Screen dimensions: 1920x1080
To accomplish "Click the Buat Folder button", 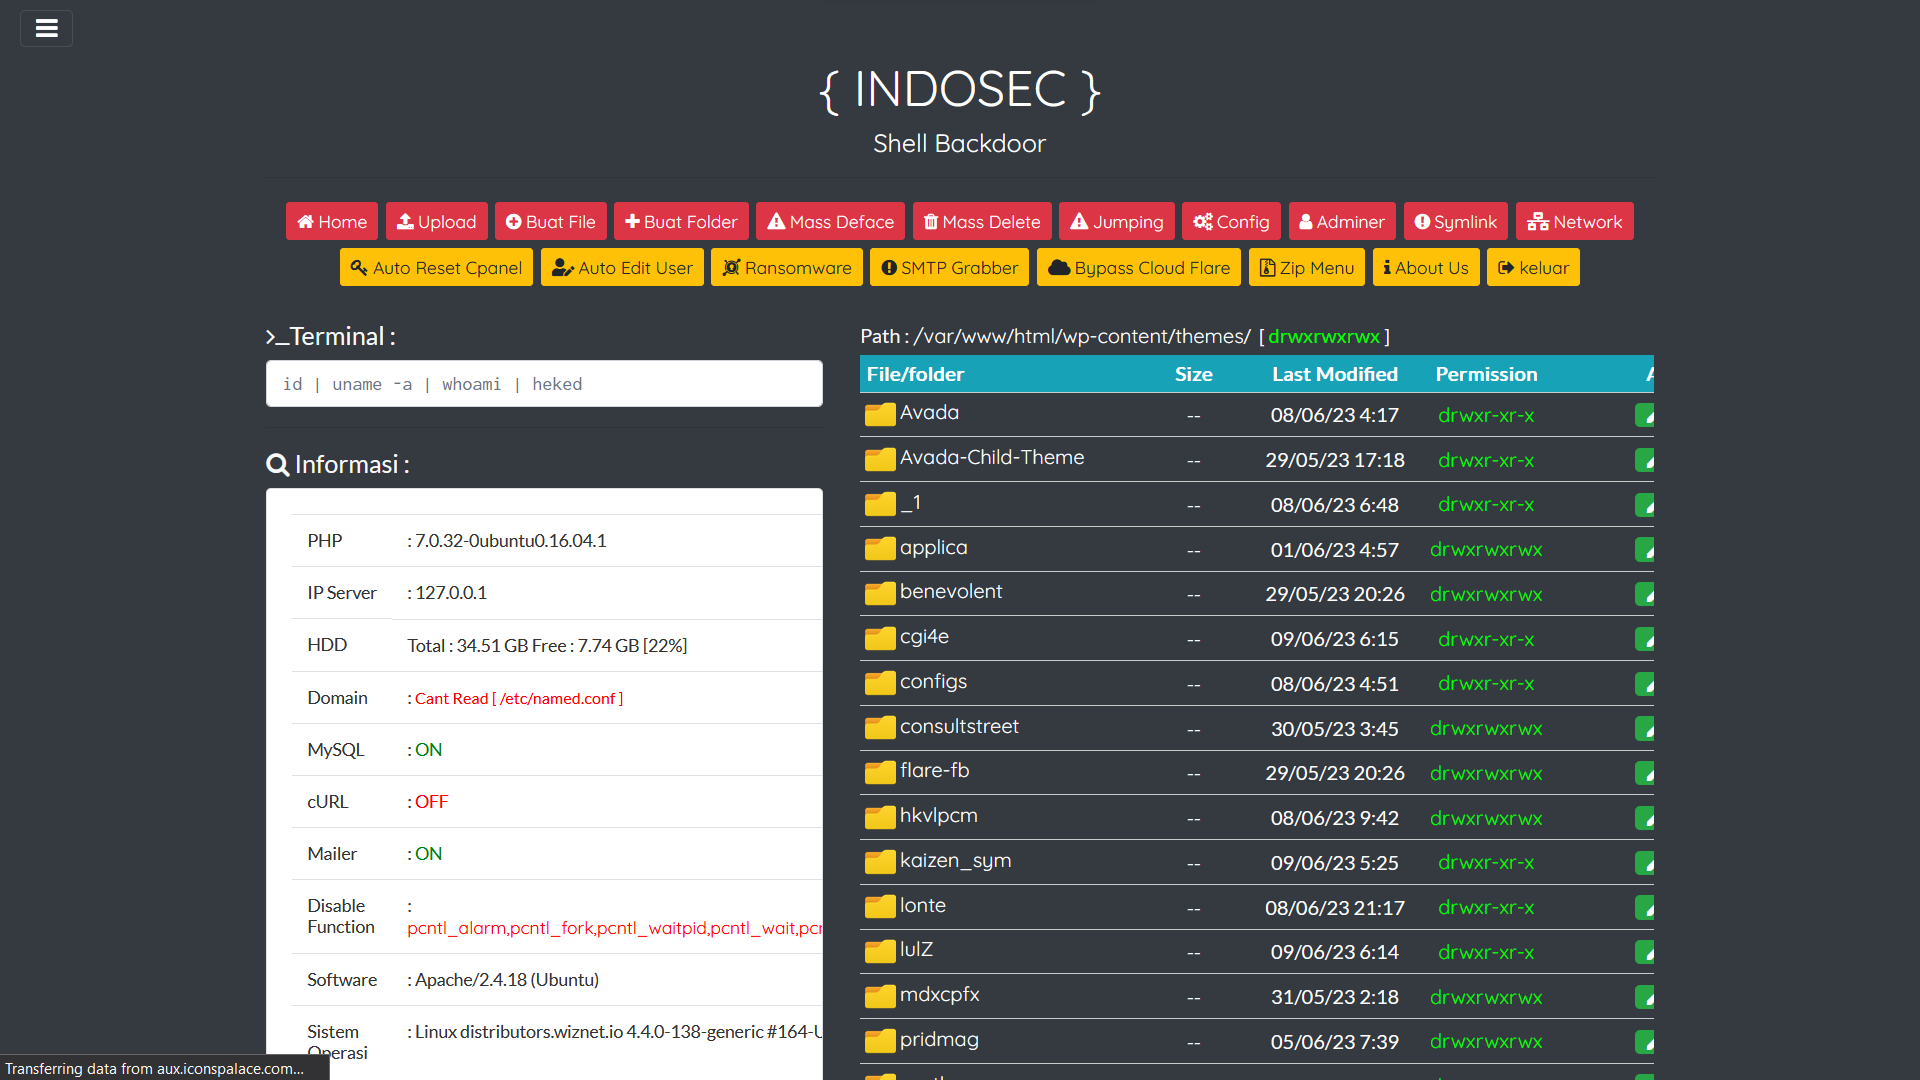I will point(682,222).
